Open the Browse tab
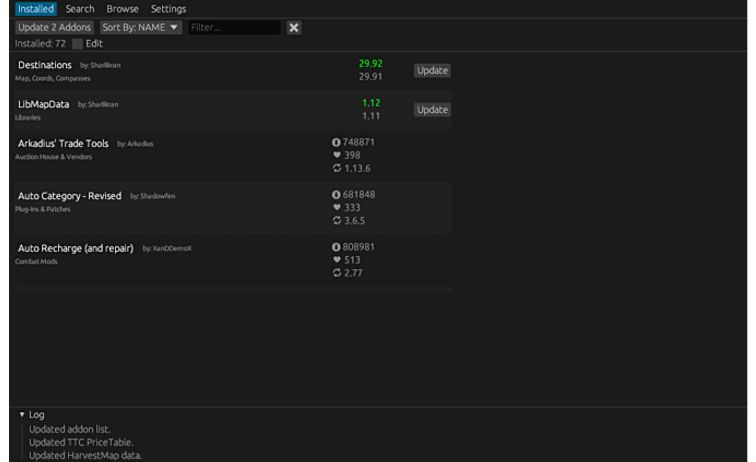Image resolution: width=756 pixels, height=462 pixels. pos(123,9)
